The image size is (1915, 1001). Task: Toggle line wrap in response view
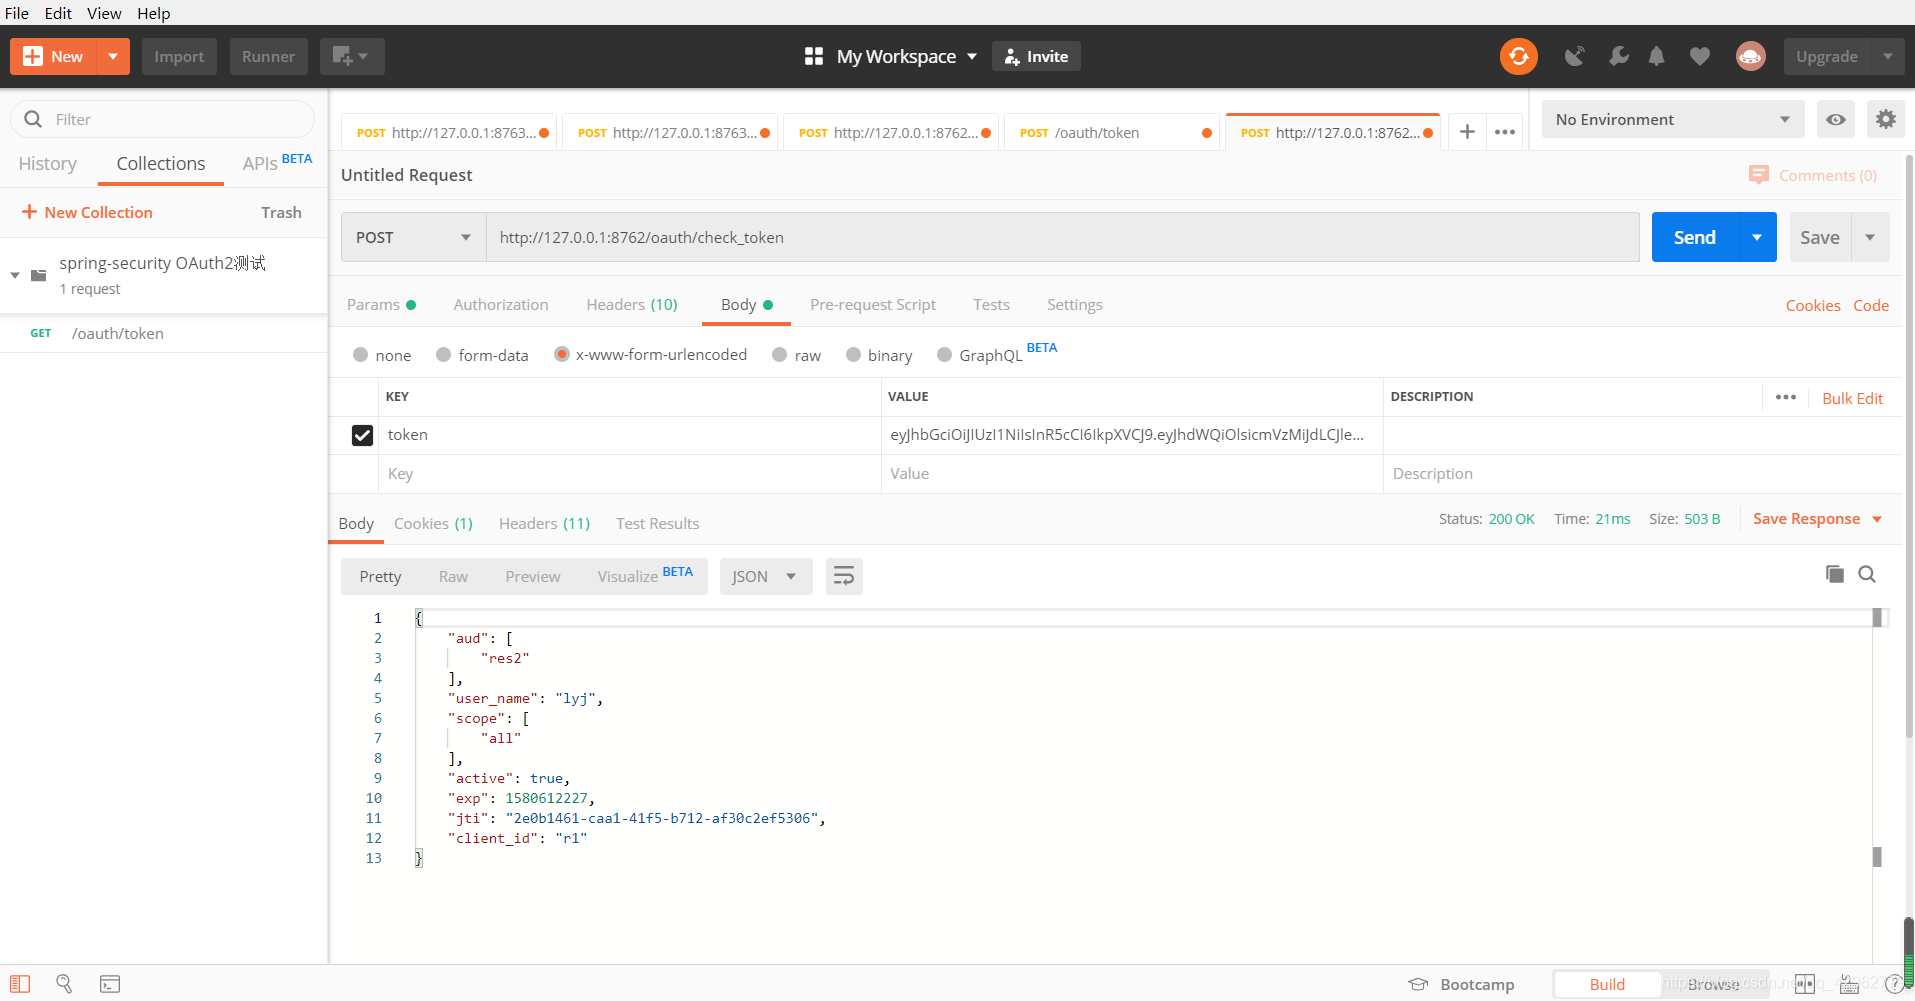(844, 576)
